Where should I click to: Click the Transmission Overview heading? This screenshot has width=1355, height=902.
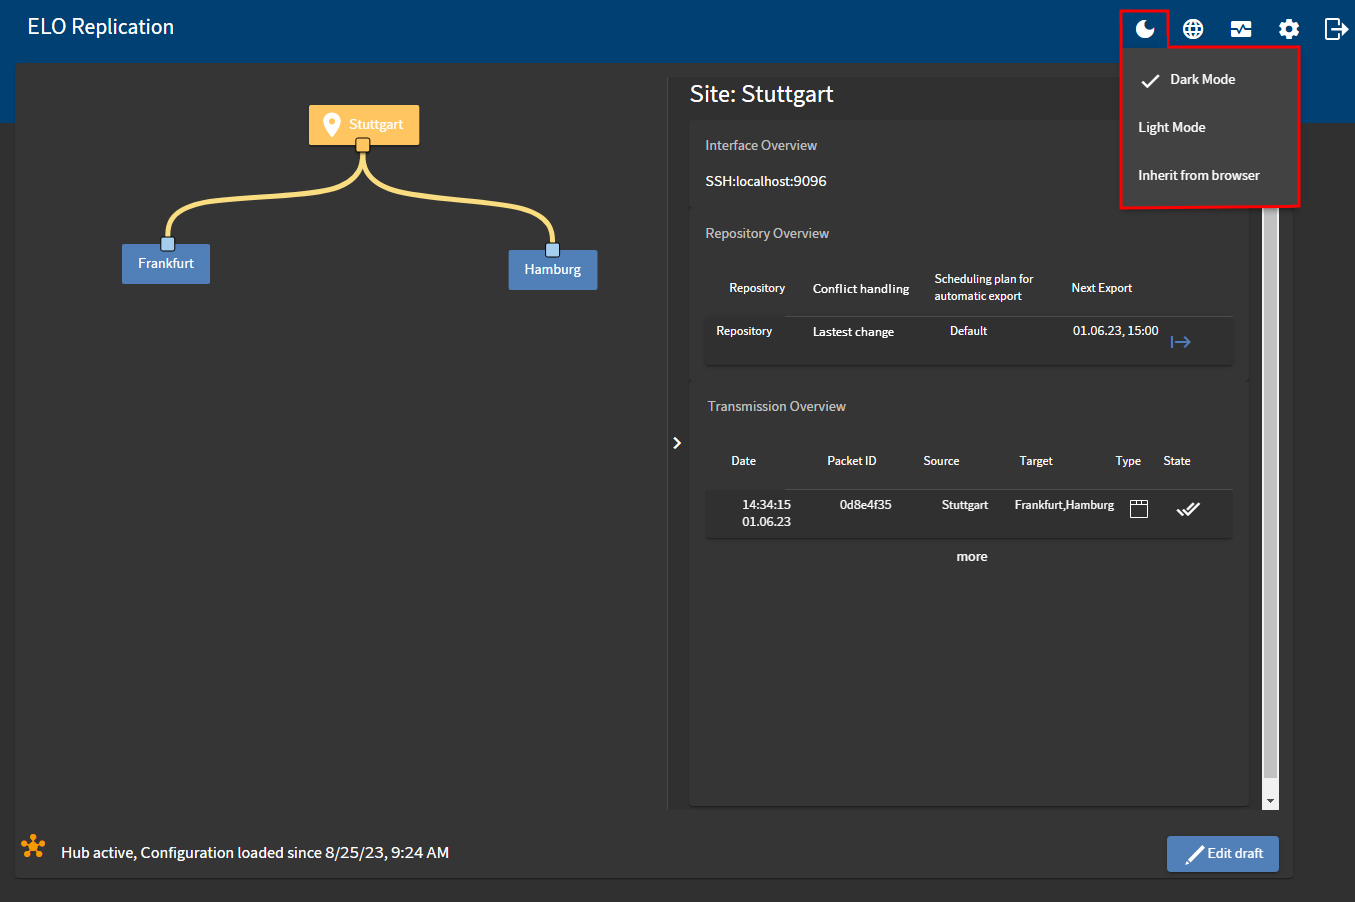click(x=777, y=406)
